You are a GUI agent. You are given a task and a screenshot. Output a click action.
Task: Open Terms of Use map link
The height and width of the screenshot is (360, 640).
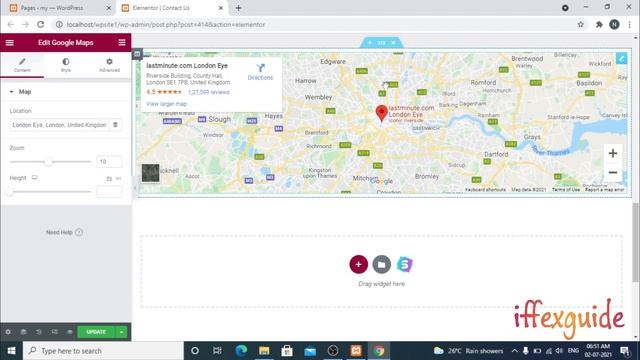566,190
